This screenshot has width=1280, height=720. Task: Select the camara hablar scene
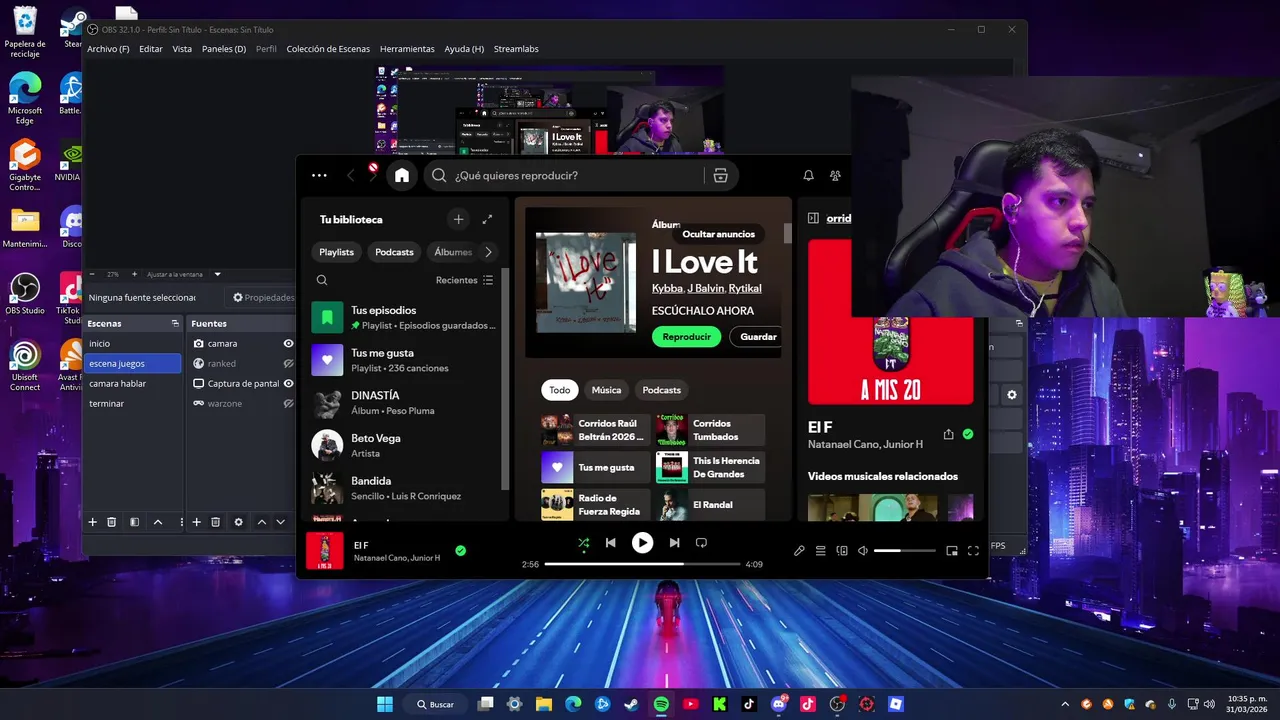click(133, 383)
